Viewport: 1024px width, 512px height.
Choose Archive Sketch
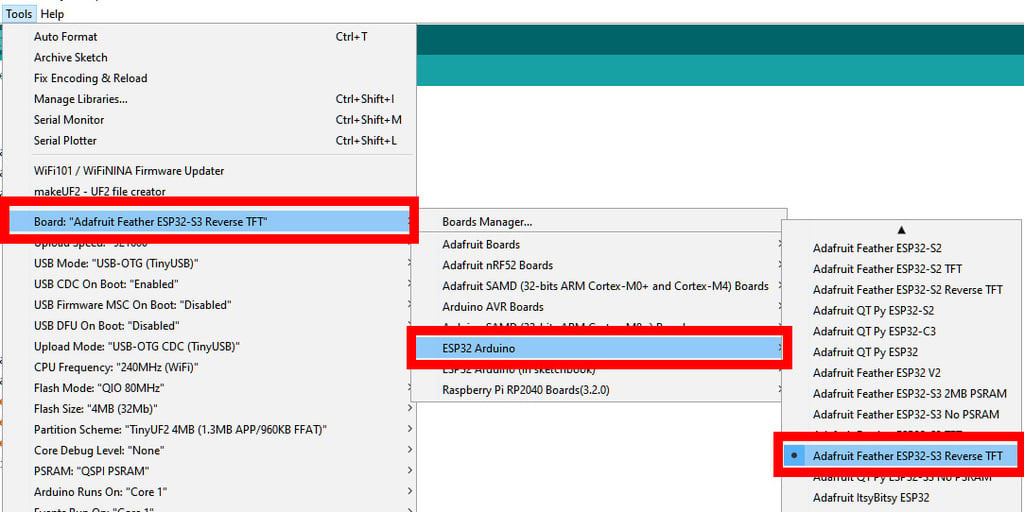pyautogui.click(x=209, y=57)
